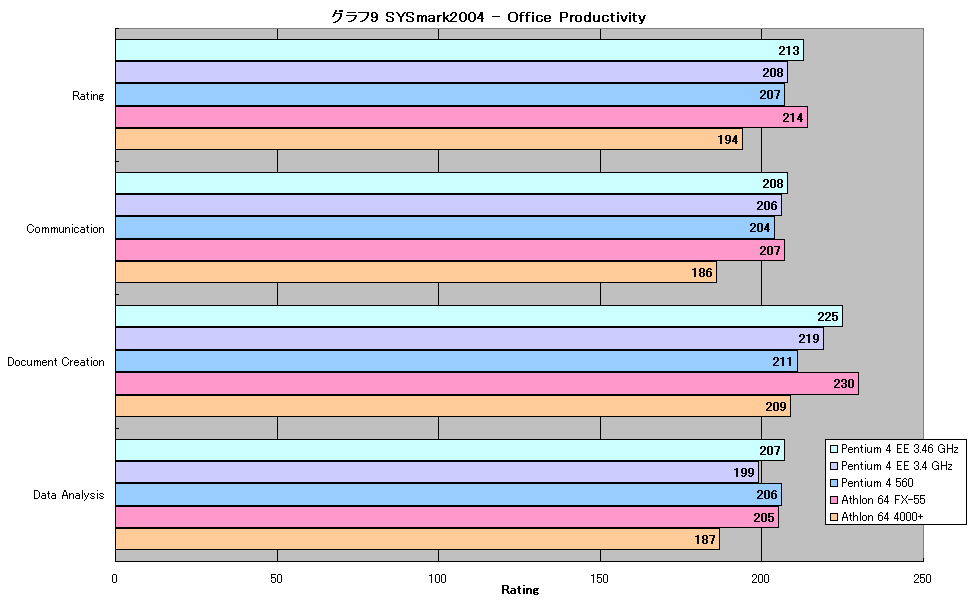Click the Athlon 64 4000+ legend swatch
The width and height of the screenshot is (972, 604).
pos(834,517)
